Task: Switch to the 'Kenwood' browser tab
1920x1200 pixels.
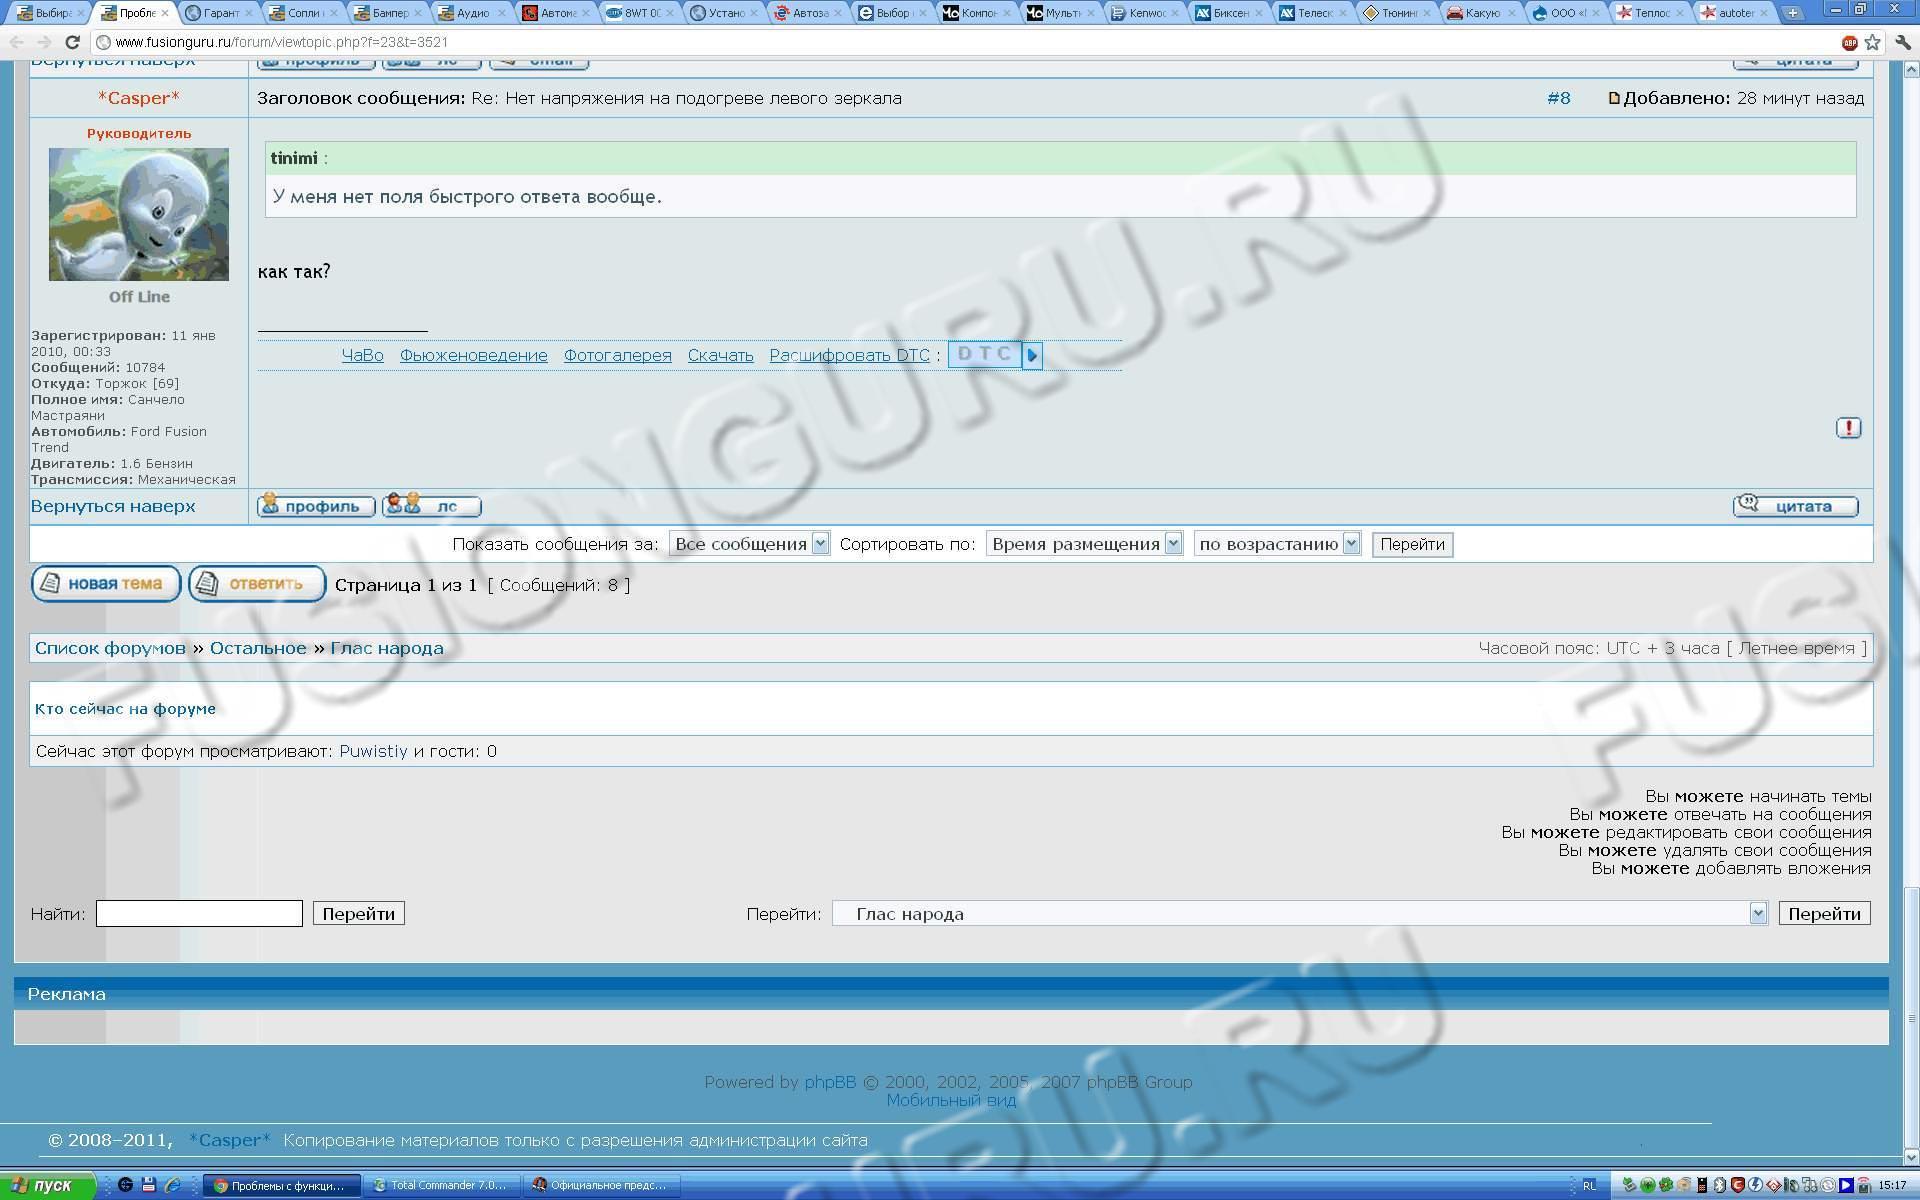Action: 1146,13
